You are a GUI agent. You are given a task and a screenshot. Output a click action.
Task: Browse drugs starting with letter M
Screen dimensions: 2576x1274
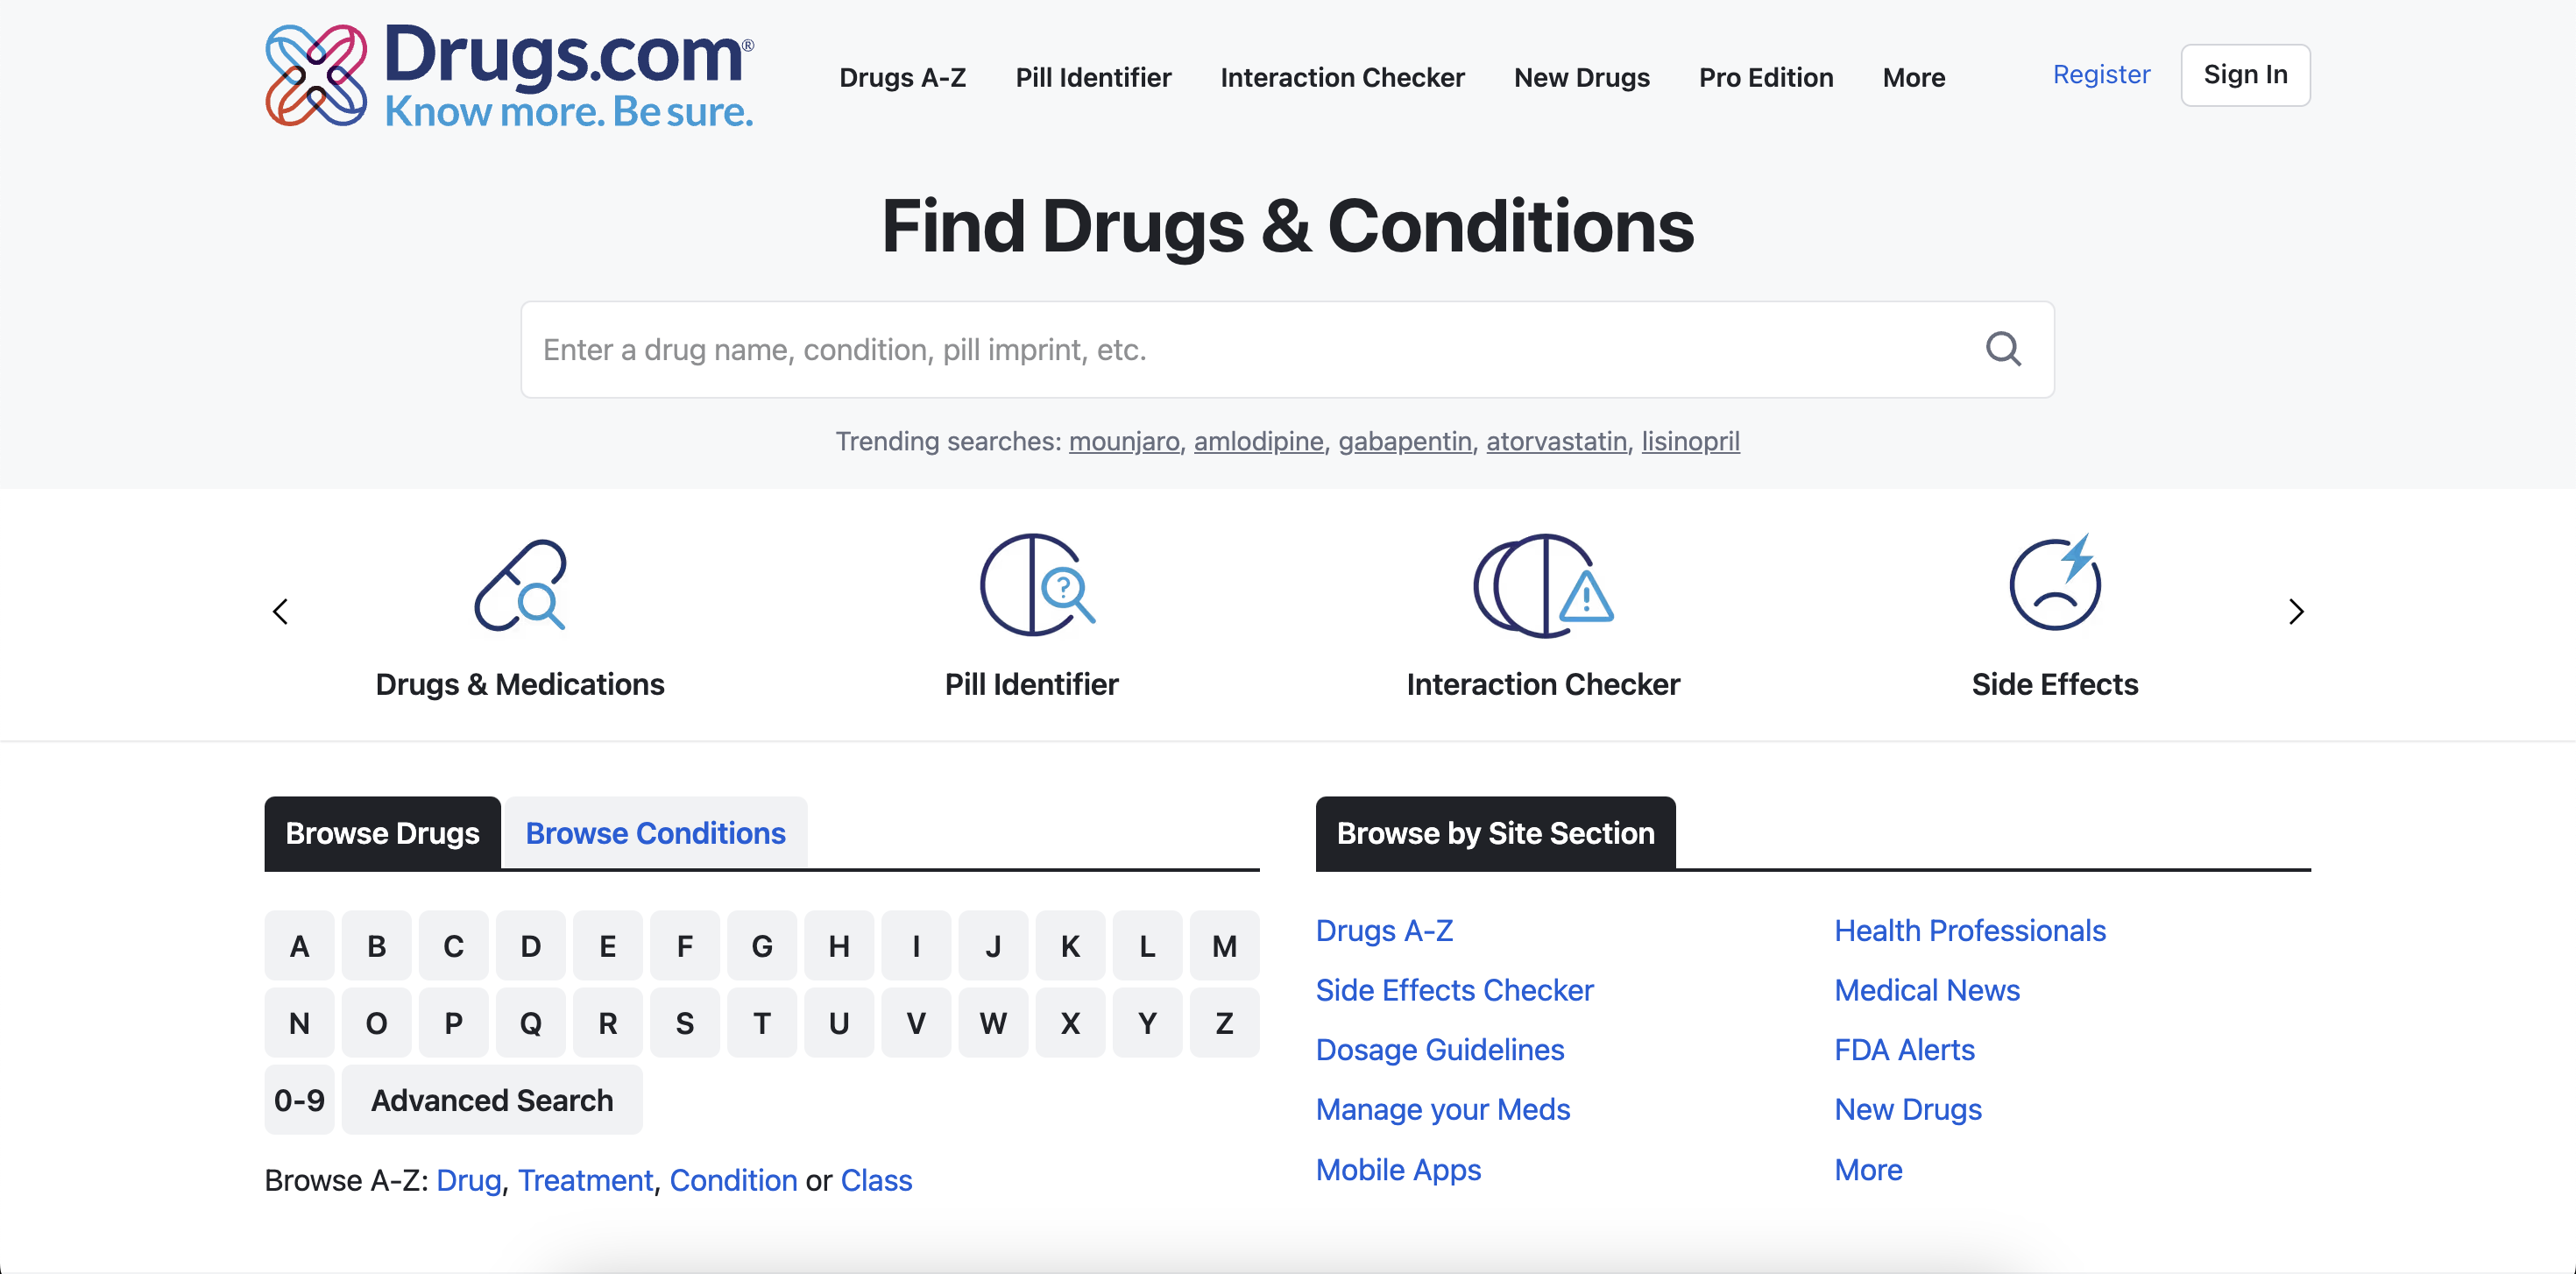point(1224,946)
